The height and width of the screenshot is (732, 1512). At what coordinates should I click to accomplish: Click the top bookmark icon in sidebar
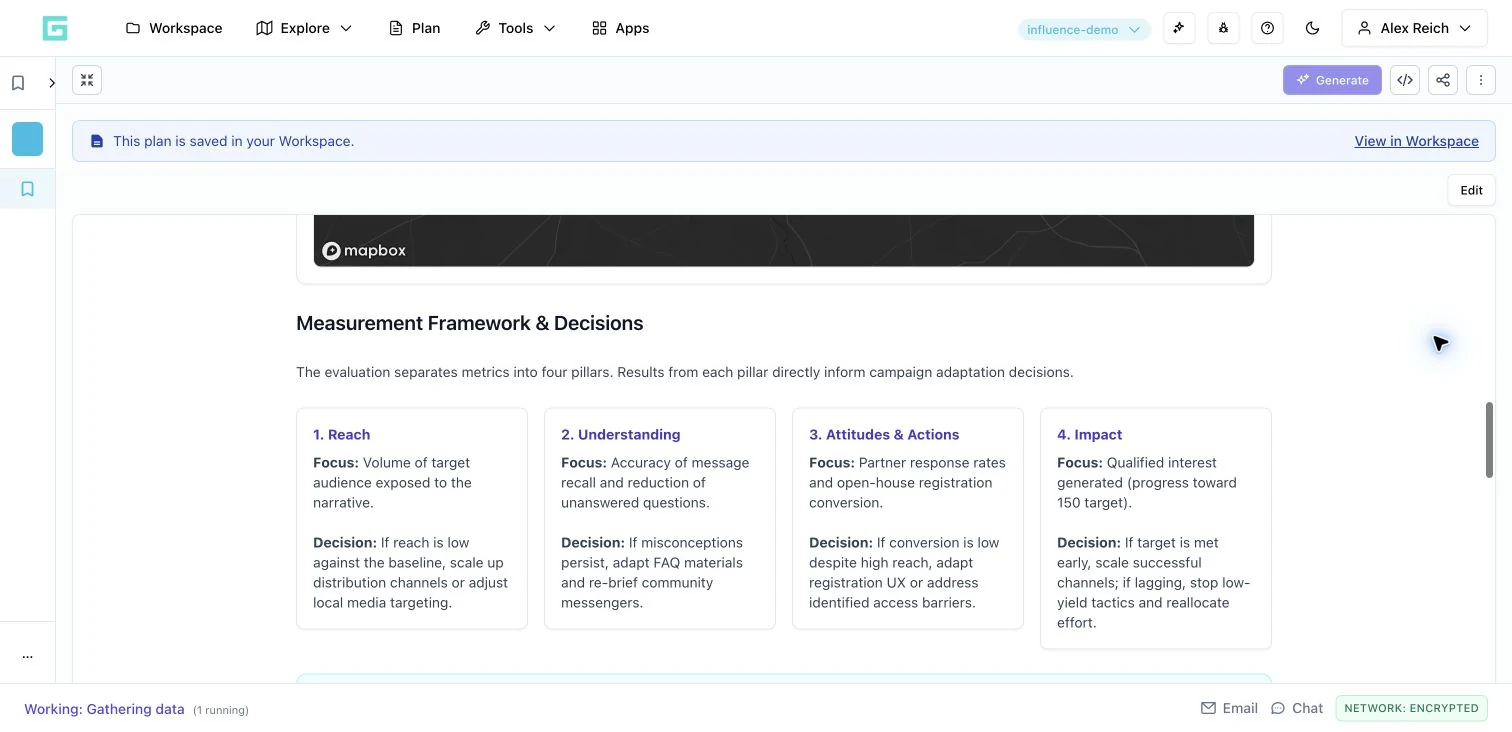tap(18, 83)
